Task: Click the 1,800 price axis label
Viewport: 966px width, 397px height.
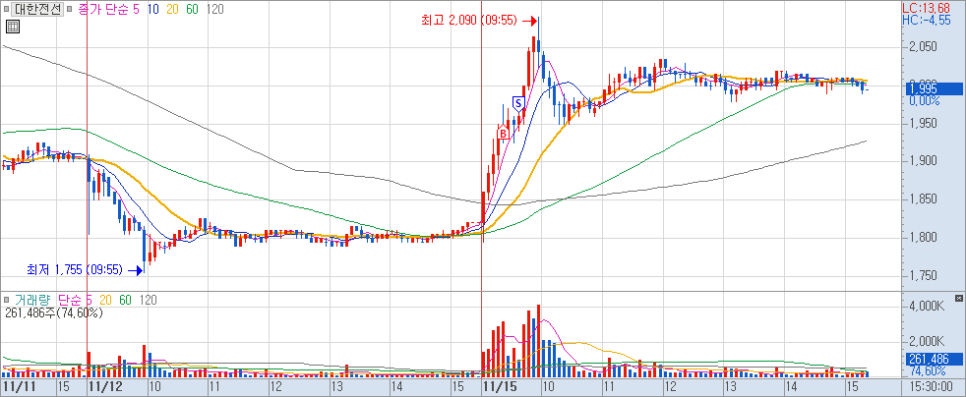Action: pyautogui.click(x=923, y=238)
